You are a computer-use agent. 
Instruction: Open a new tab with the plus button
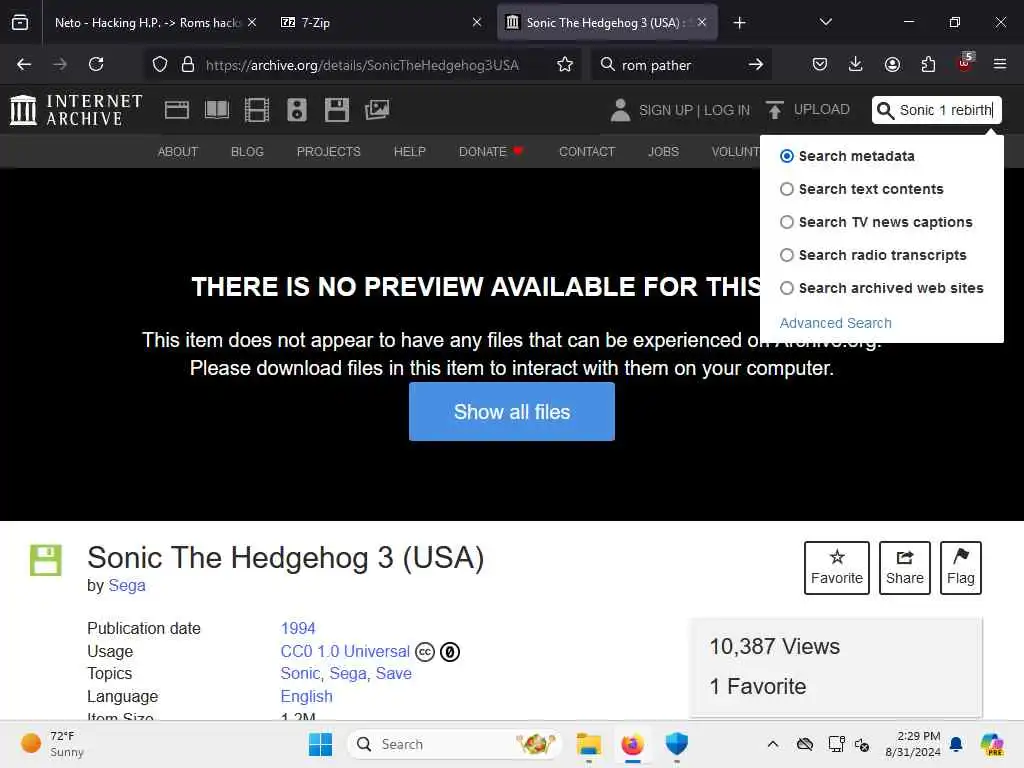pyautogui.click(x=739, y=23)
